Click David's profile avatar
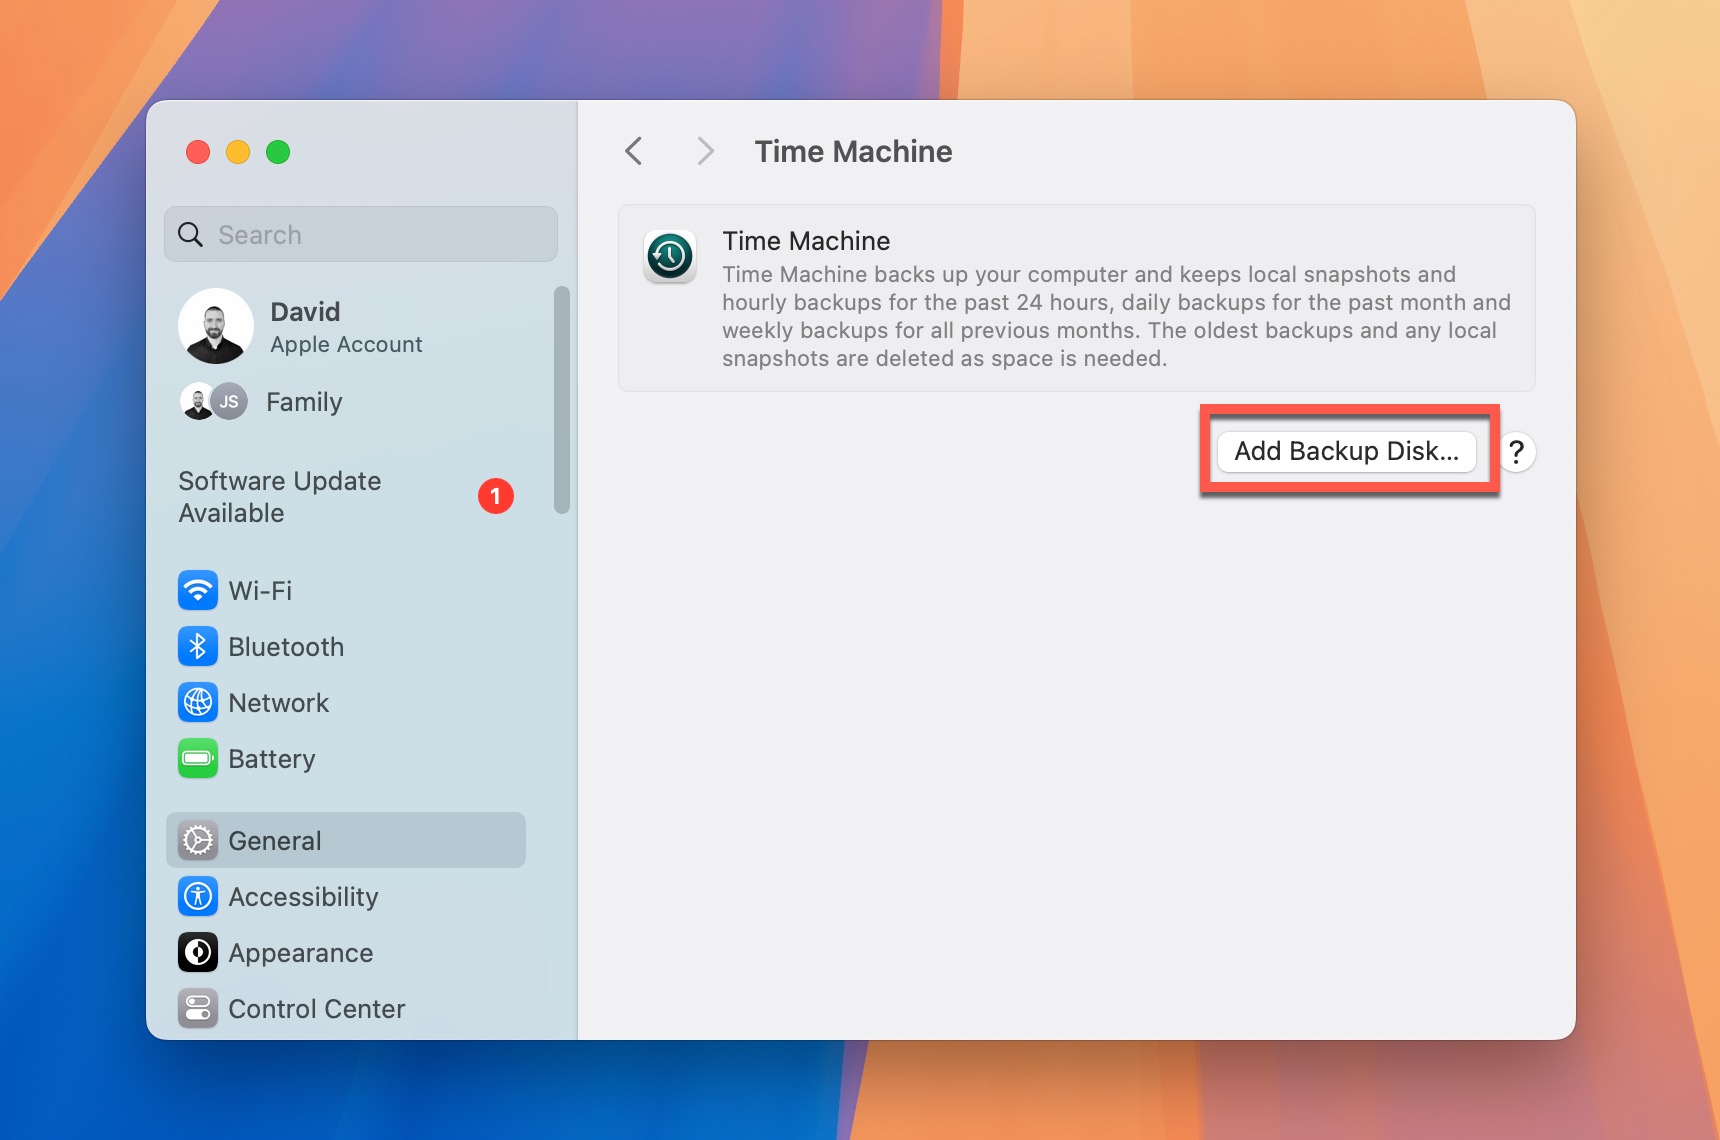The image size is (1720, 1140). coord(216,326)
